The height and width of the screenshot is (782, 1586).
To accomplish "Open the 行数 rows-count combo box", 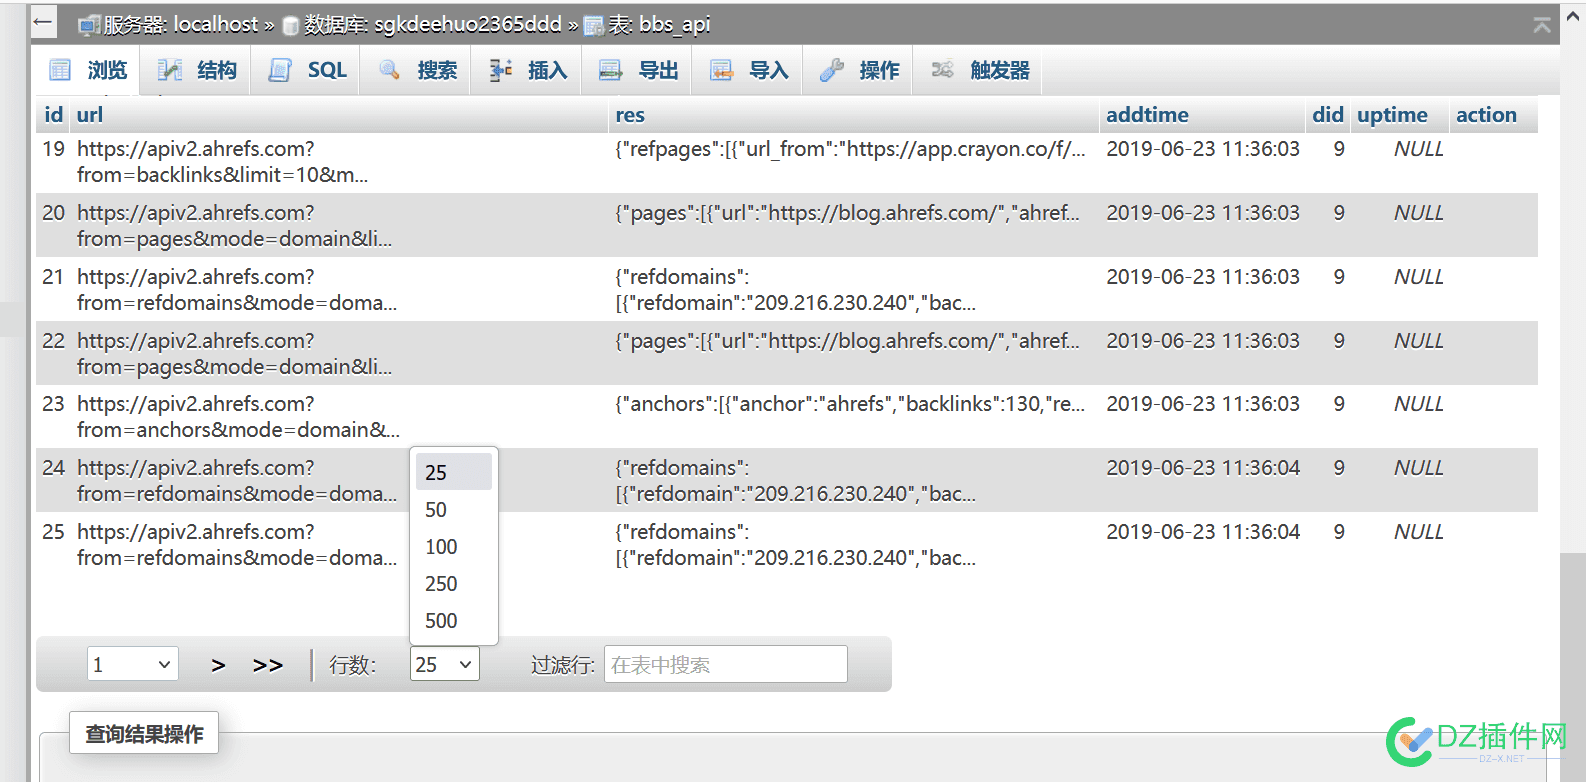I will tap(445, 664).
